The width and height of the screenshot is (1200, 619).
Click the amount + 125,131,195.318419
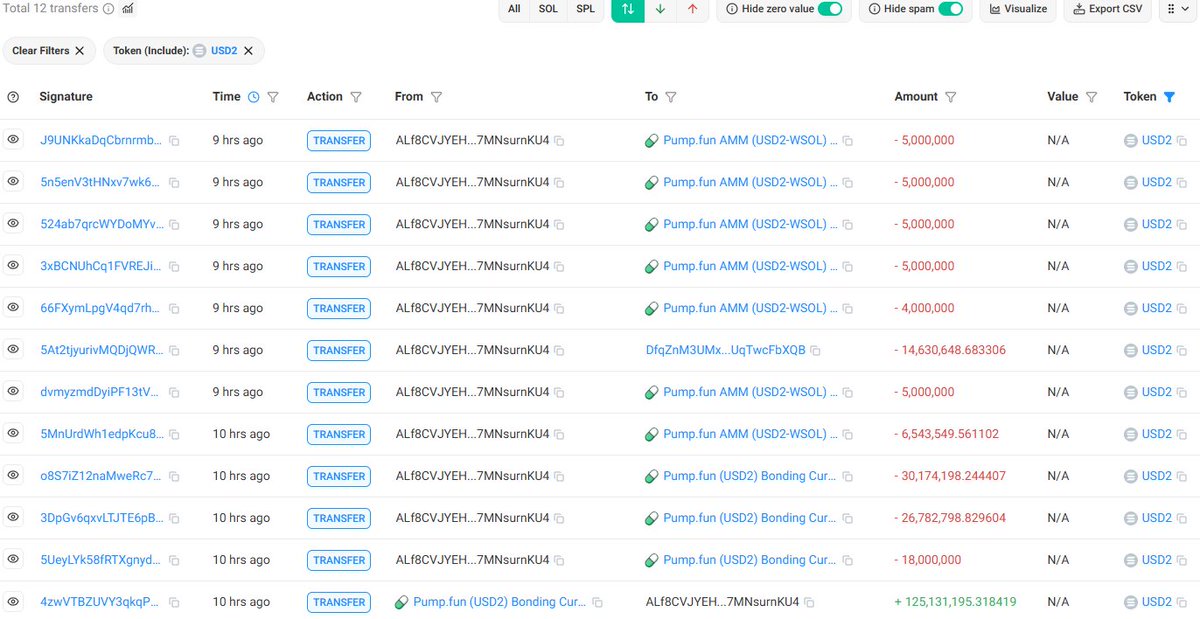pos(955,602)
